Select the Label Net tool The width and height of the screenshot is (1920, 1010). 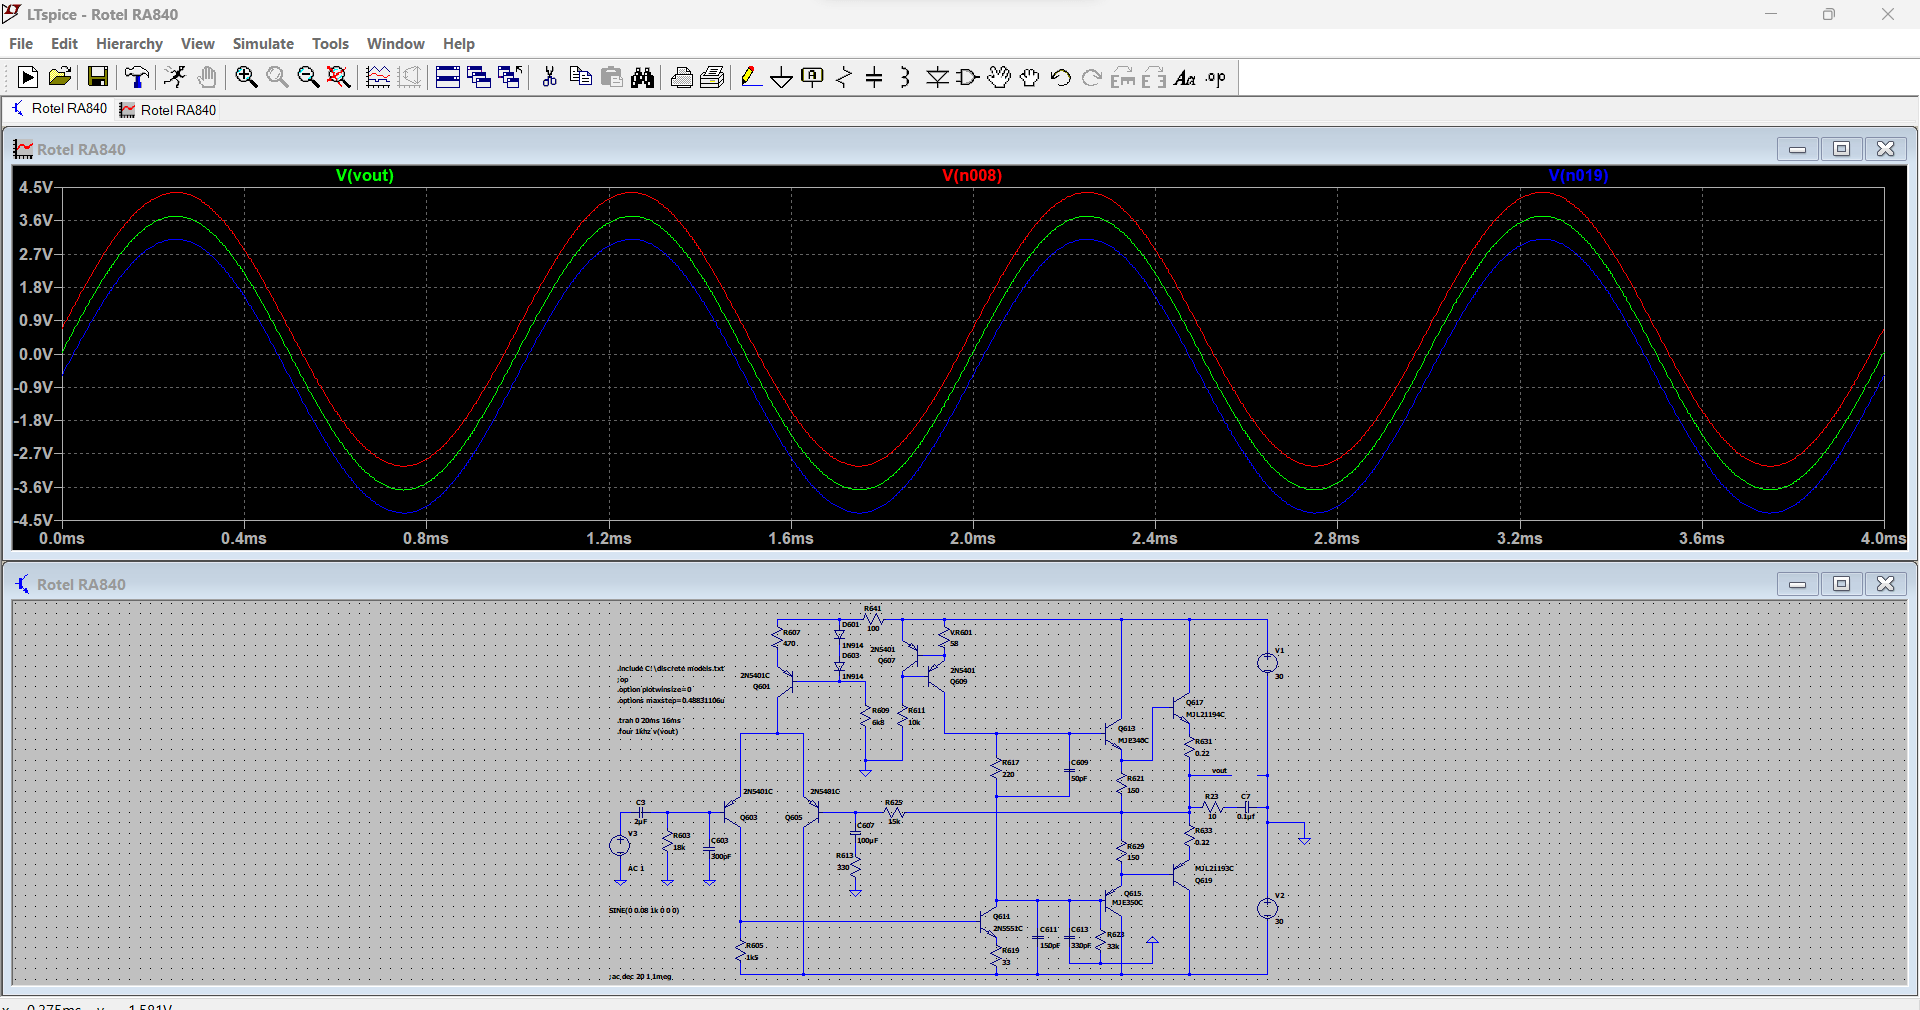(x=813, y=77)
